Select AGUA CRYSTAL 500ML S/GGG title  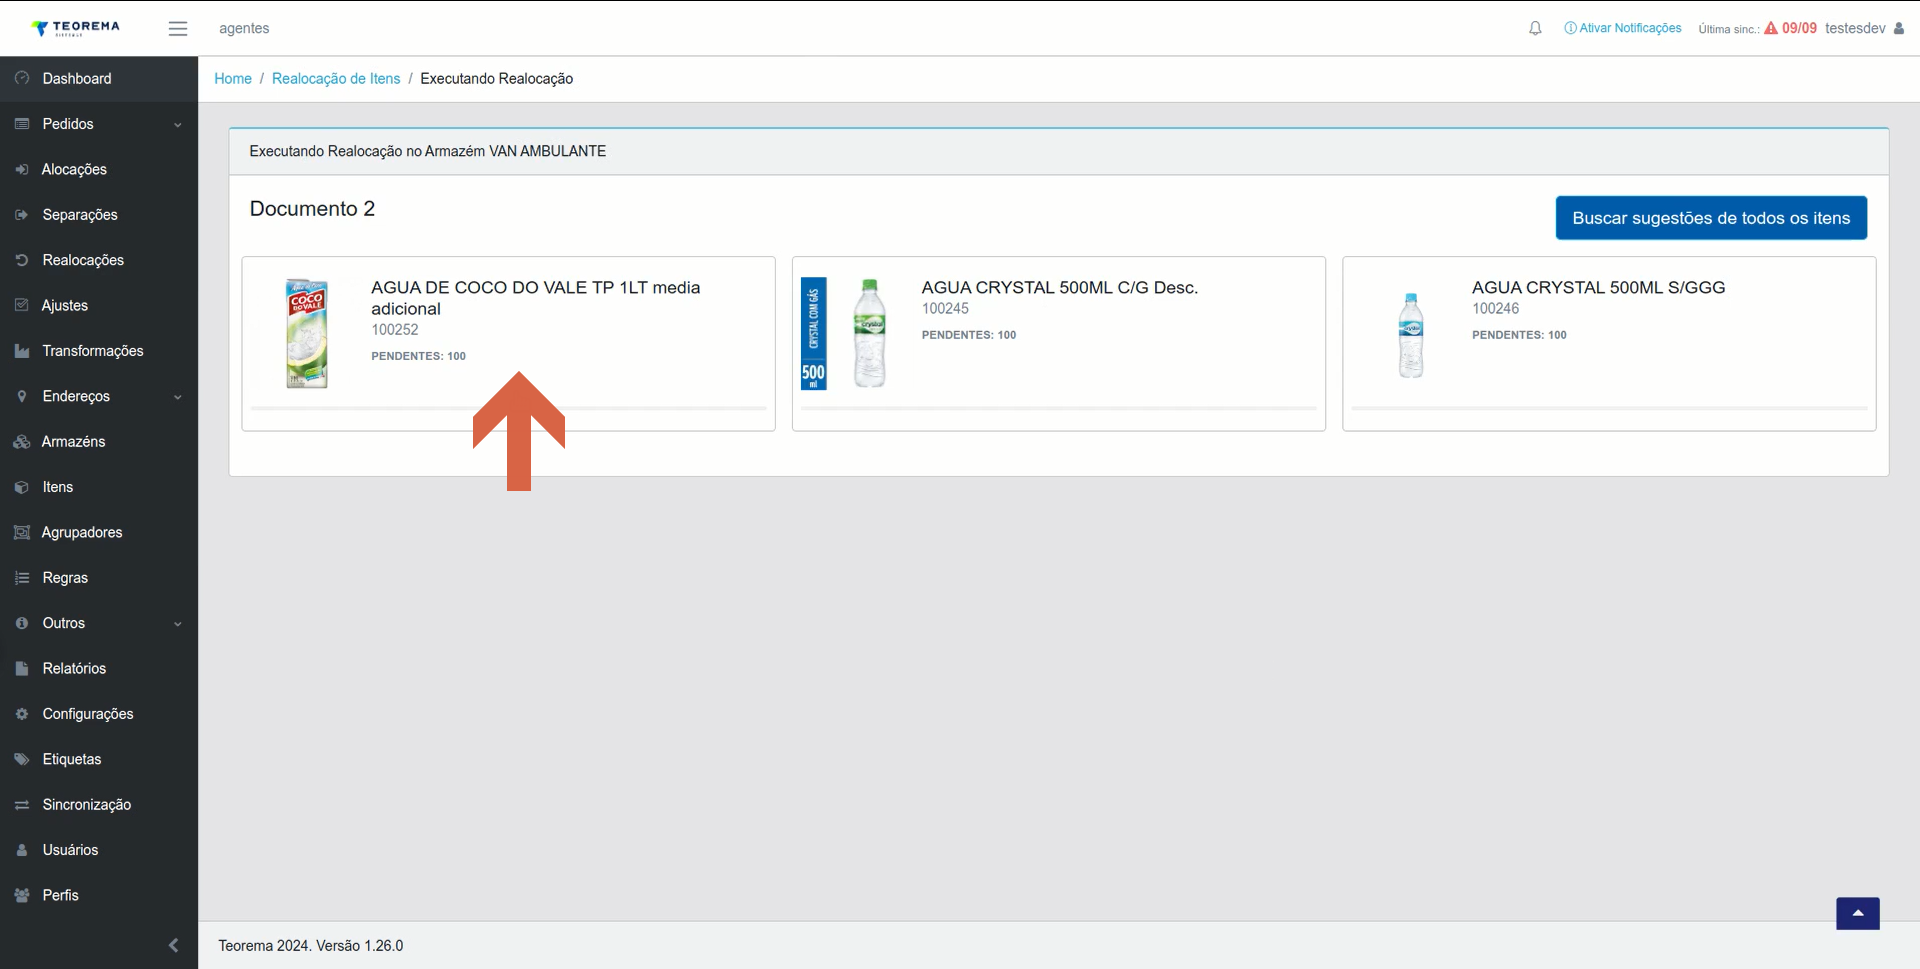click(1599, 287)
